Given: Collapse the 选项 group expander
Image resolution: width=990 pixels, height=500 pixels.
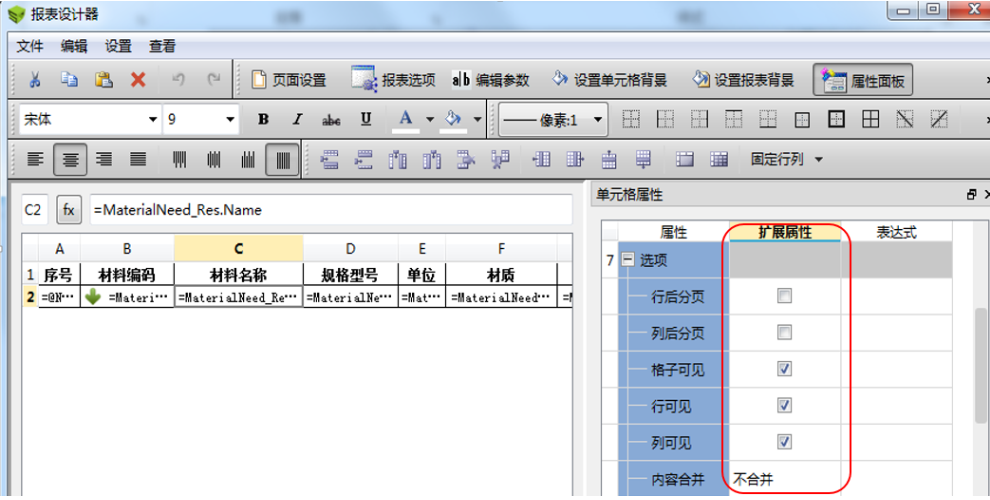Looking at the screenshot, I should click(628, 259).
